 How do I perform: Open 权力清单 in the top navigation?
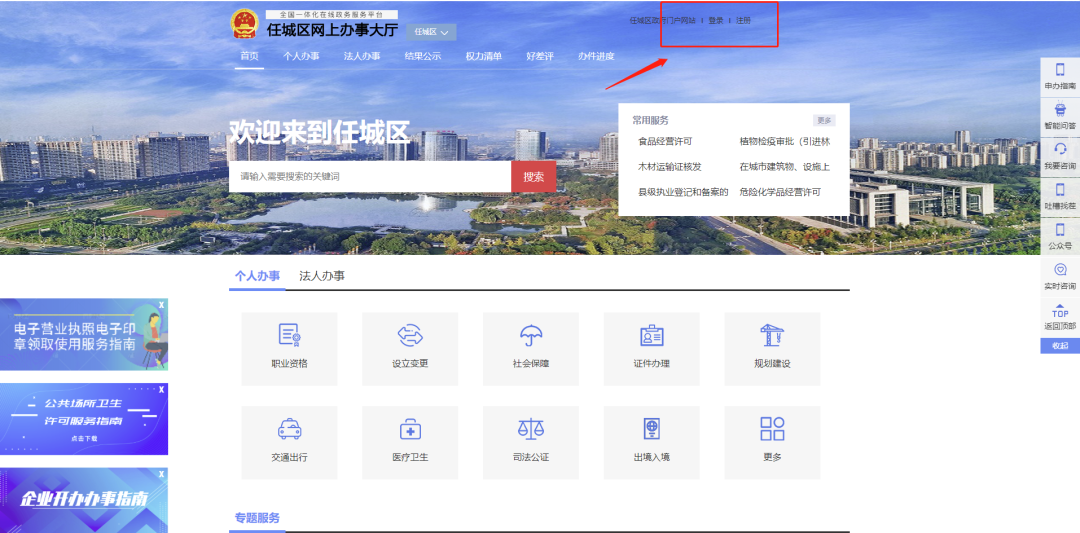tap(483, 56)
